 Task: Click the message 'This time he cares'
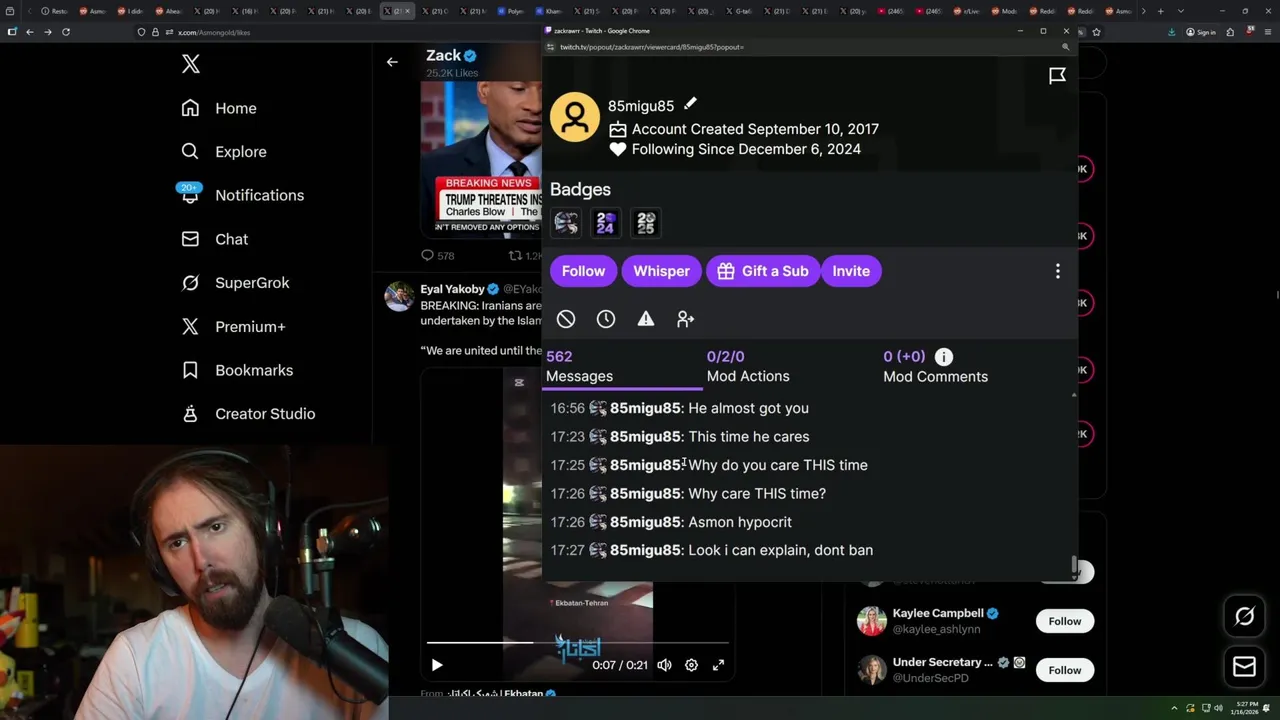(749, 437)
